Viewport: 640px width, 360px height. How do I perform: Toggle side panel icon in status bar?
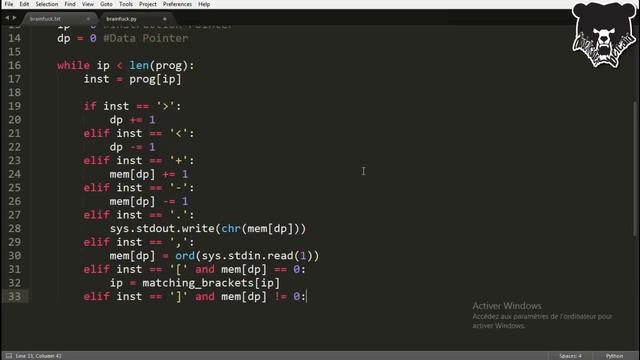point(9,356)
